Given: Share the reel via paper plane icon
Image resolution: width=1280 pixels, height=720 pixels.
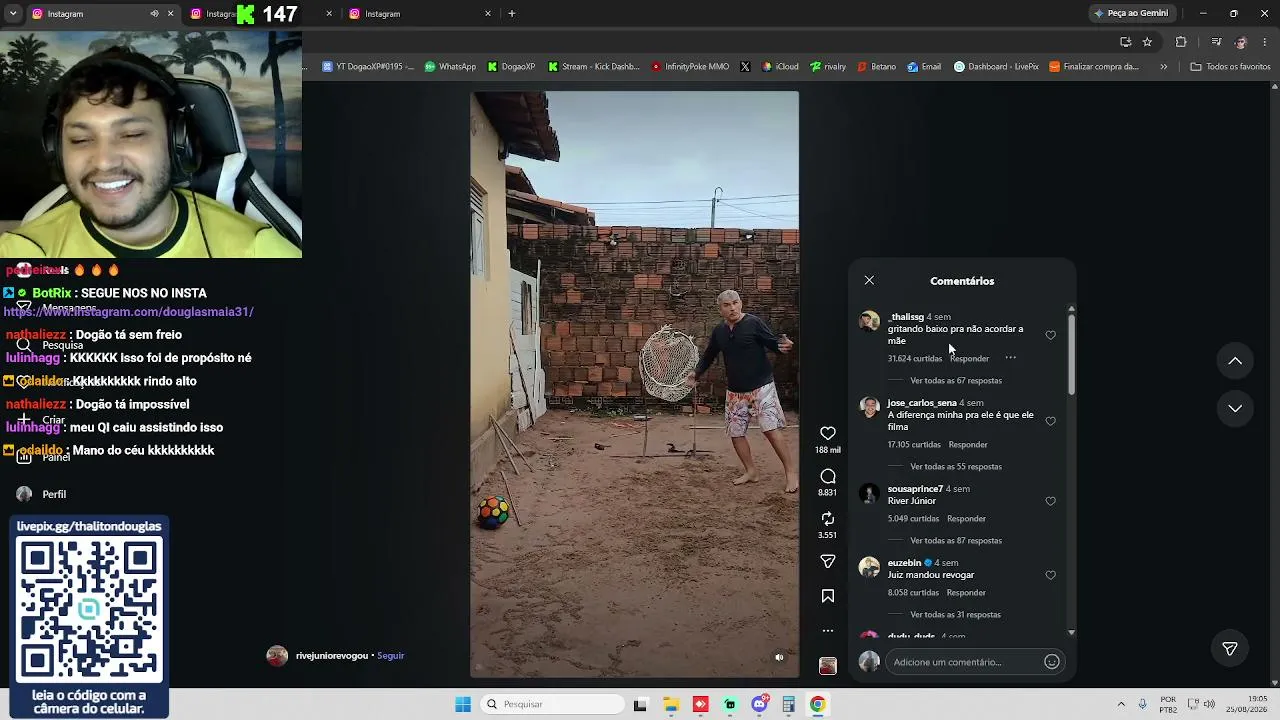Looking at the screenshot, I should tap(828, 561).
